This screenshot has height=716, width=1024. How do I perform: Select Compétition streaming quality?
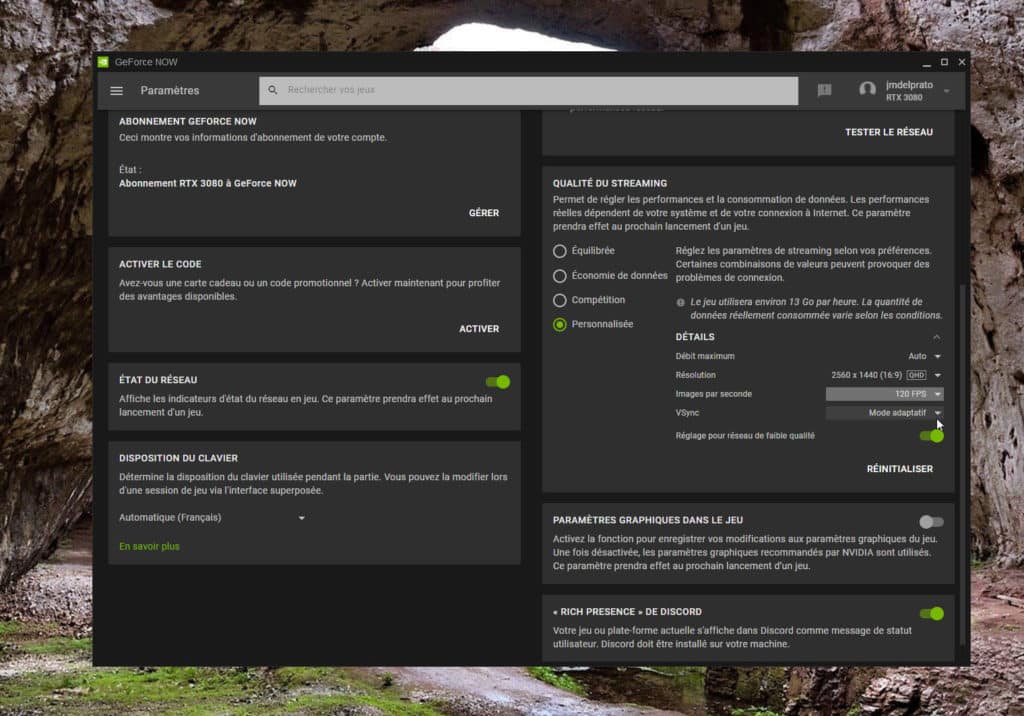560,301
